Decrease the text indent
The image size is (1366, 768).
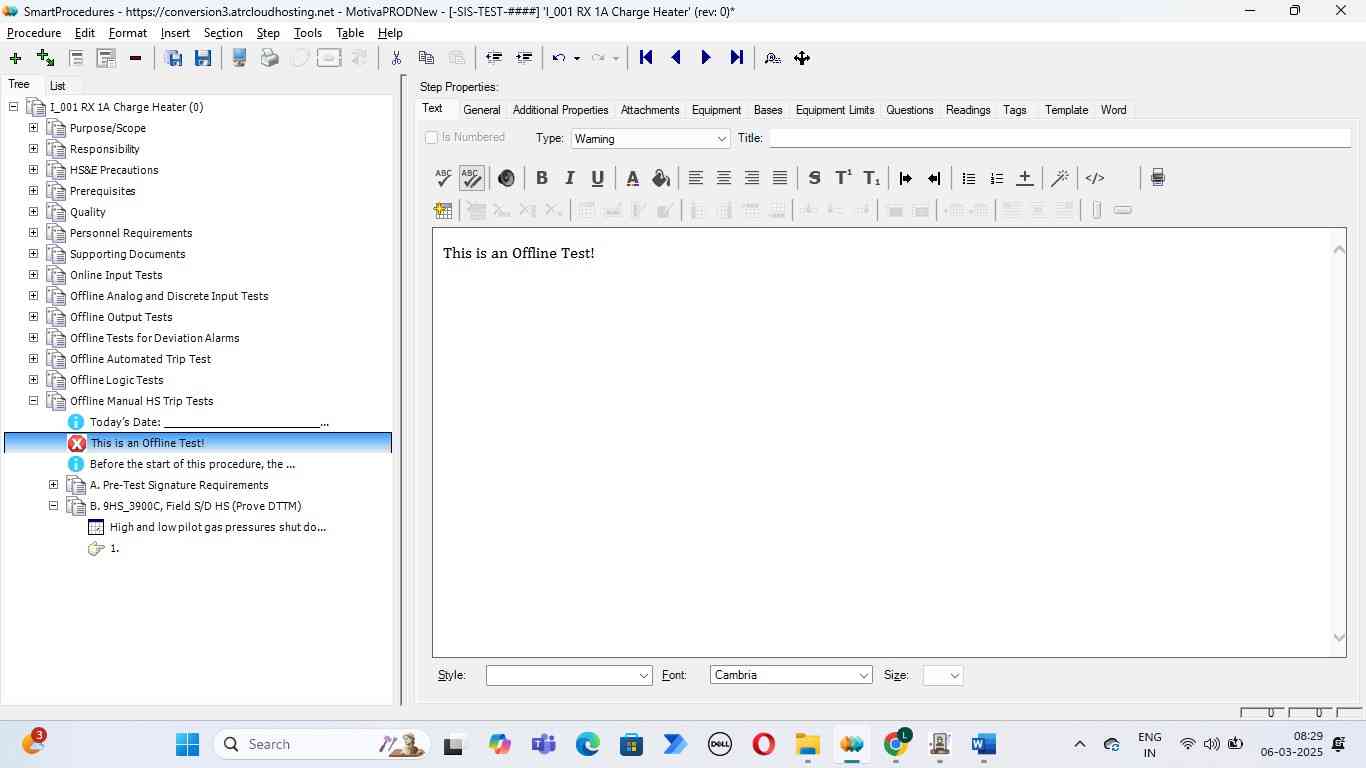pos(934,178)
